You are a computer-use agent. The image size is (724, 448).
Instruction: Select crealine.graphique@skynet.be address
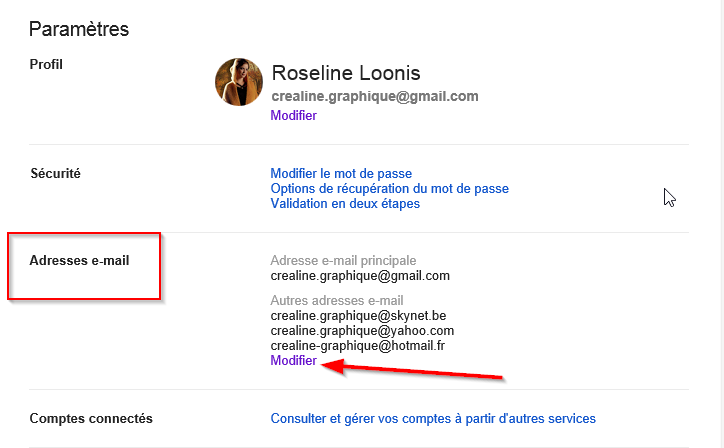coord(358,315)
